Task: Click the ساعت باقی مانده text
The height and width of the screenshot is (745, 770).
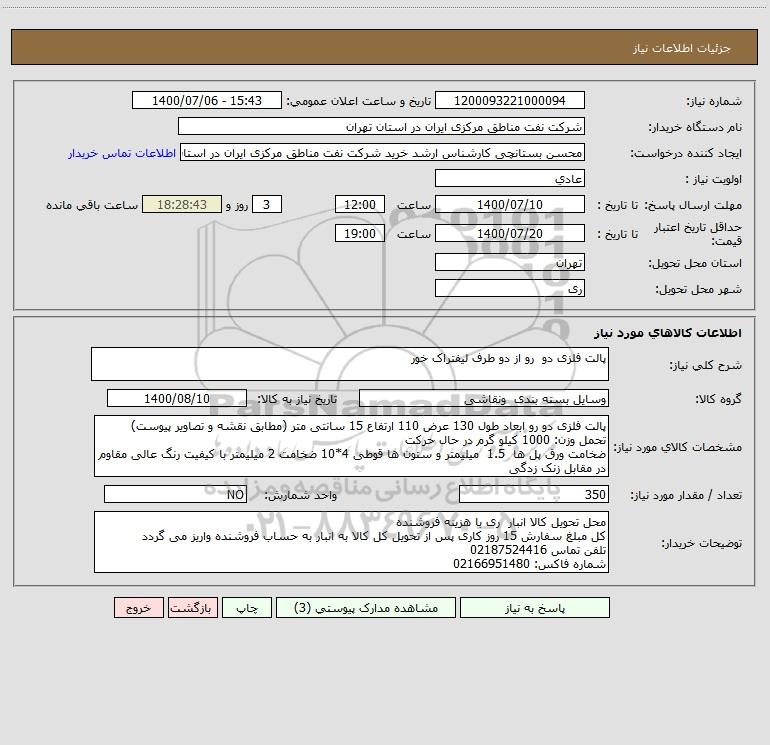Action: 92,205
